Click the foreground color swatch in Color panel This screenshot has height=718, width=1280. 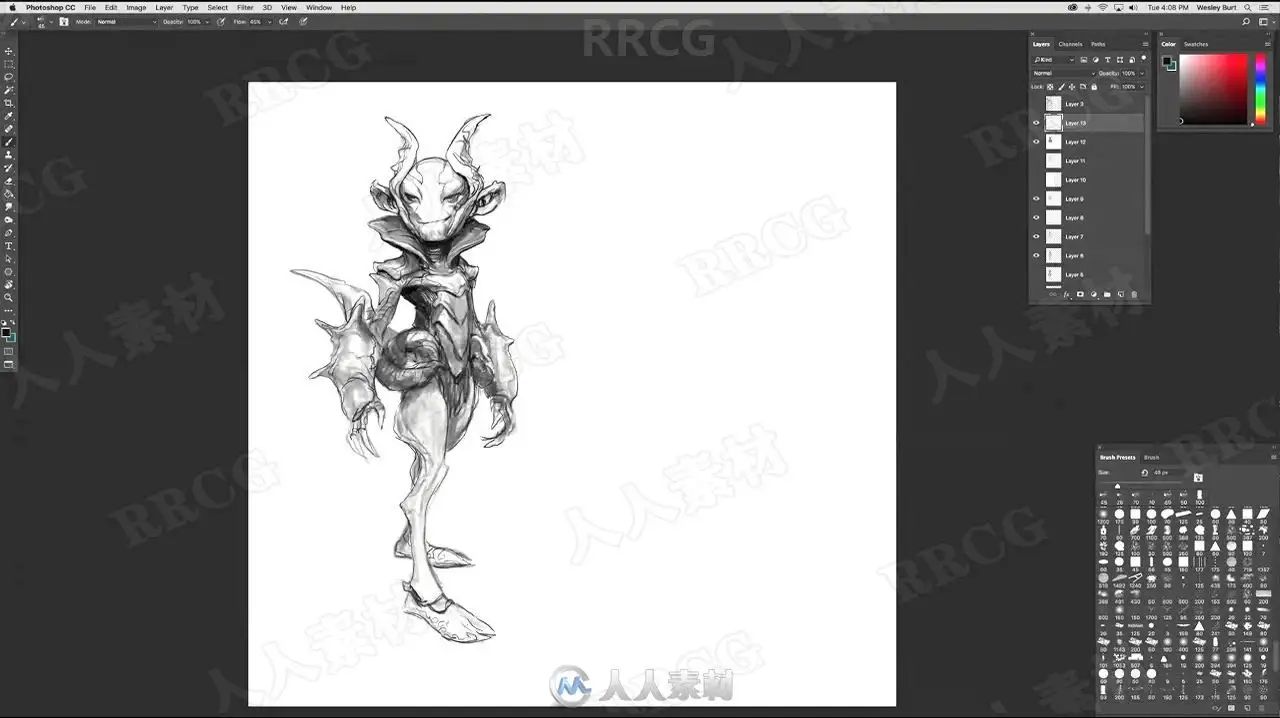[x=1167, y=62]
